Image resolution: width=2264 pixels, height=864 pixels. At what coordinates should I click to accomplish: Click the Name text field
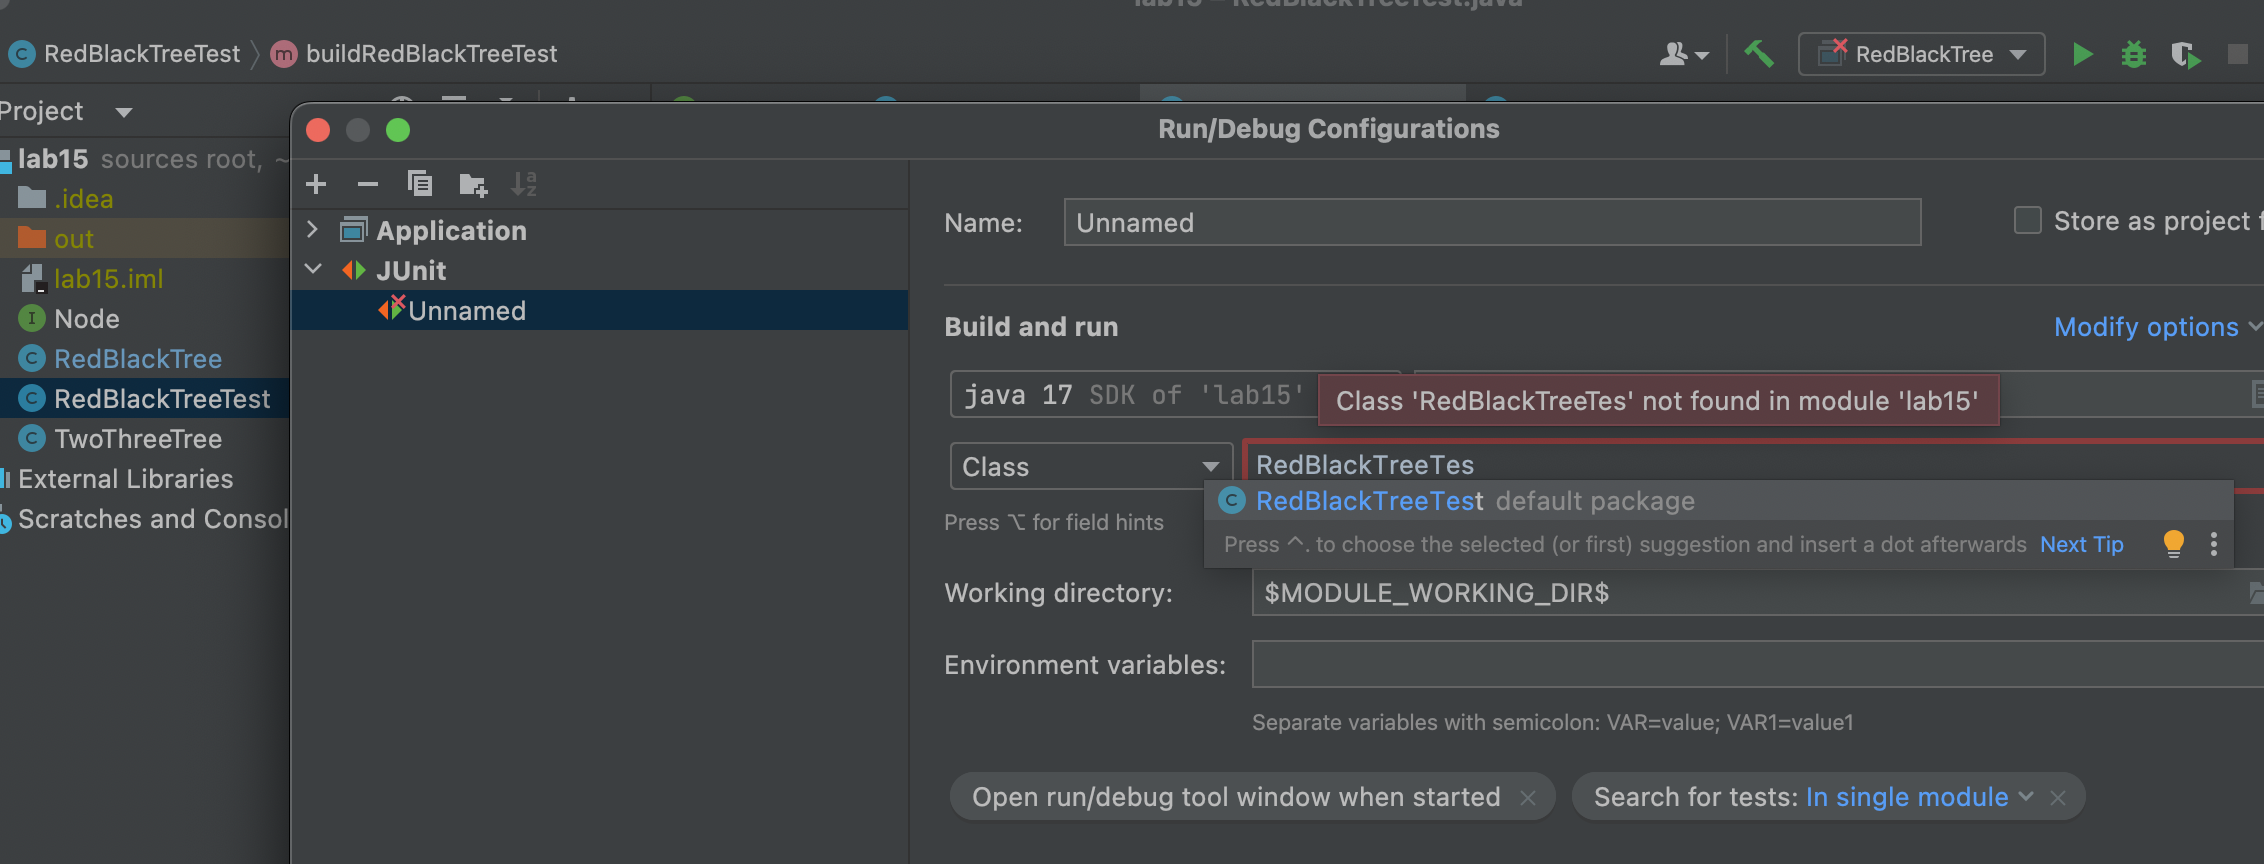point(1491,222)
